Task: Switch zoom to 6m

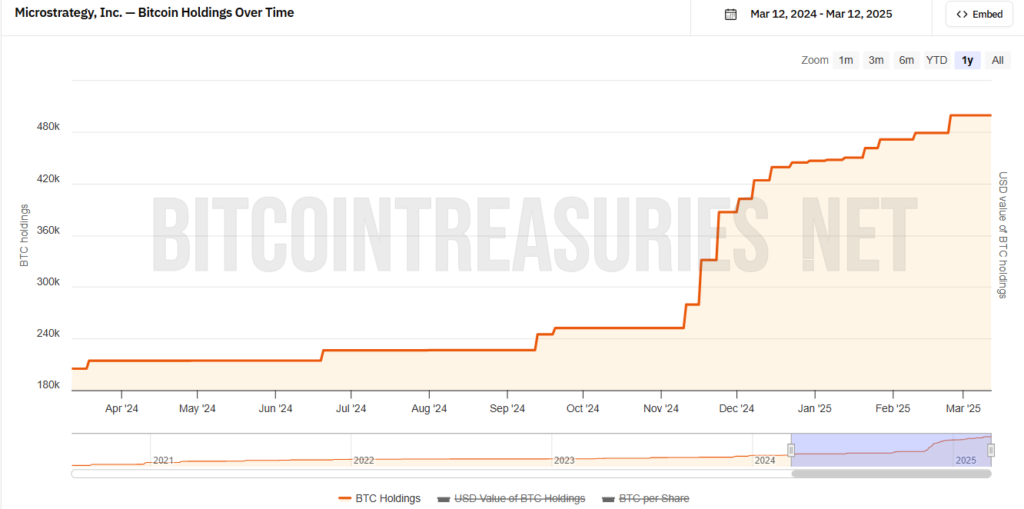Action: pos(906,60)
